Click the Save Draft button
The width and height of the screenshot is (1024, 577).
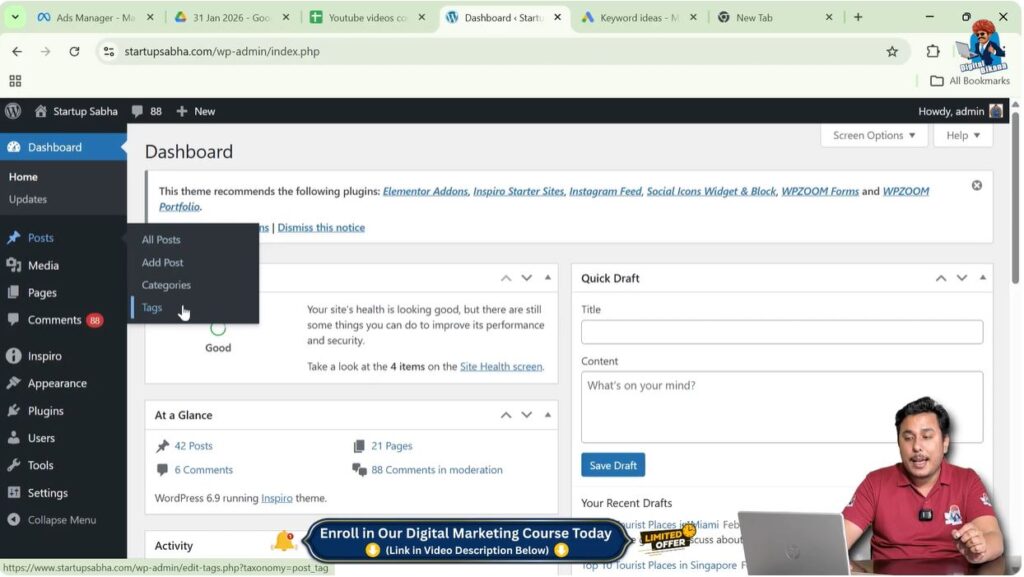tap(612, 464)
